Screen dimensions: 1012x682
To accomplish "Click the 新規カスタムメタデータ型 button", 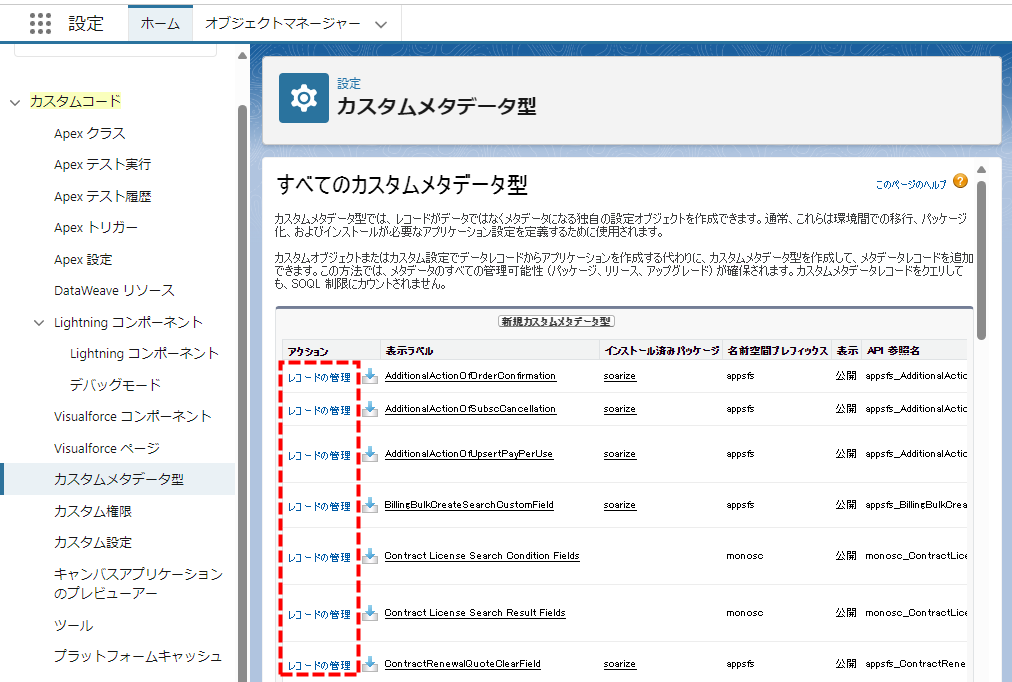I will [x=557, y=321].
